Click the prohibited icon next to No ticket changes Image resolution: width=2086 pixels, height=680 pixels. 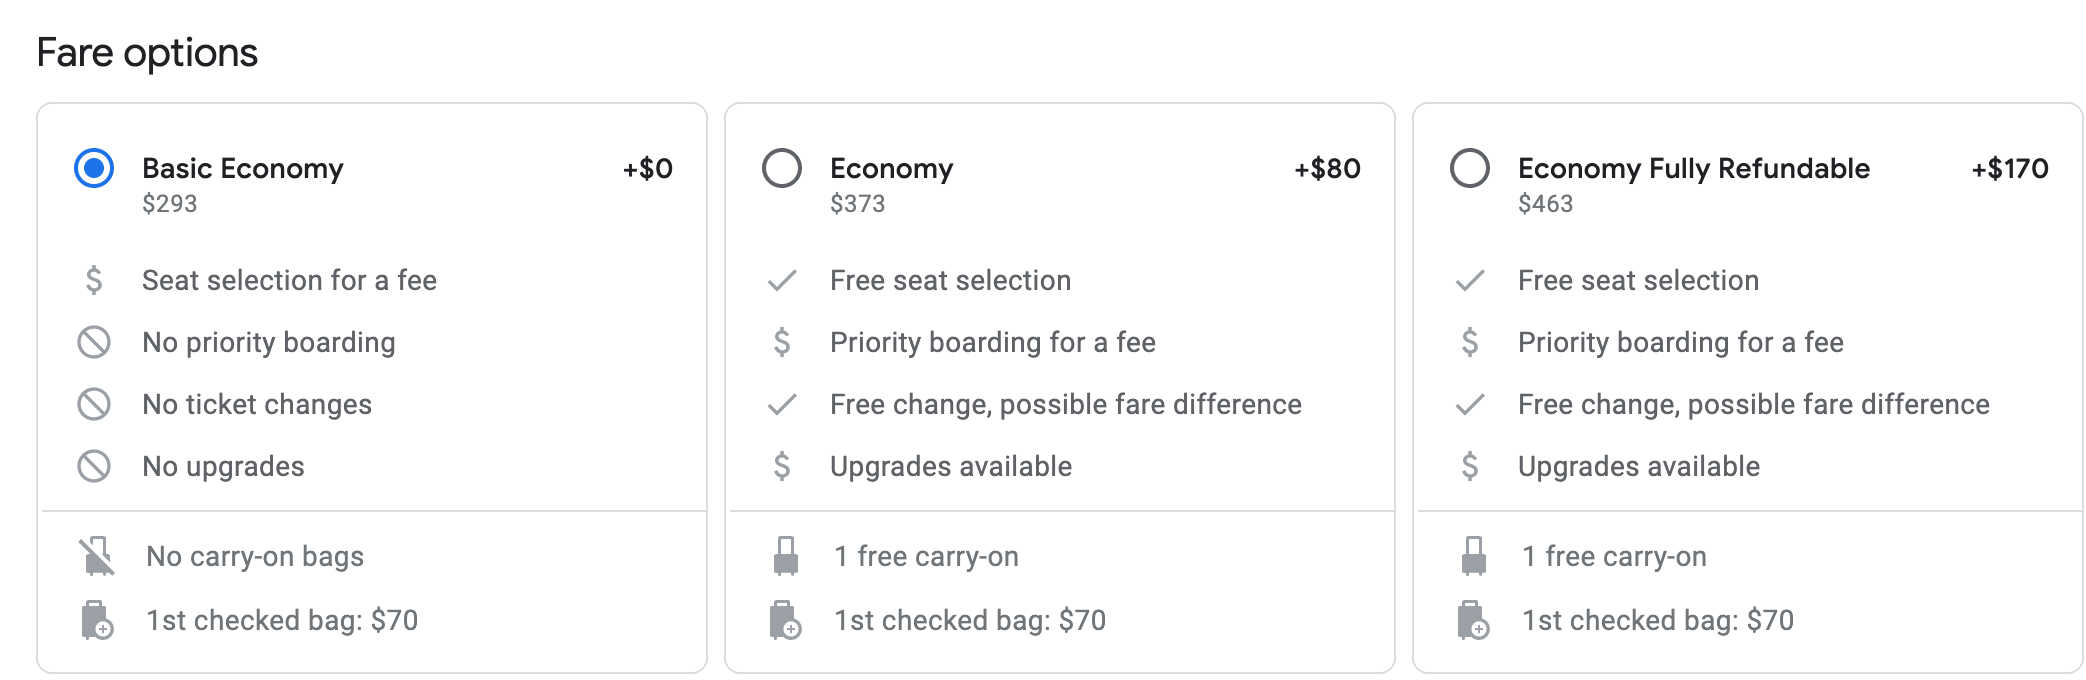(x=94, y=404)
